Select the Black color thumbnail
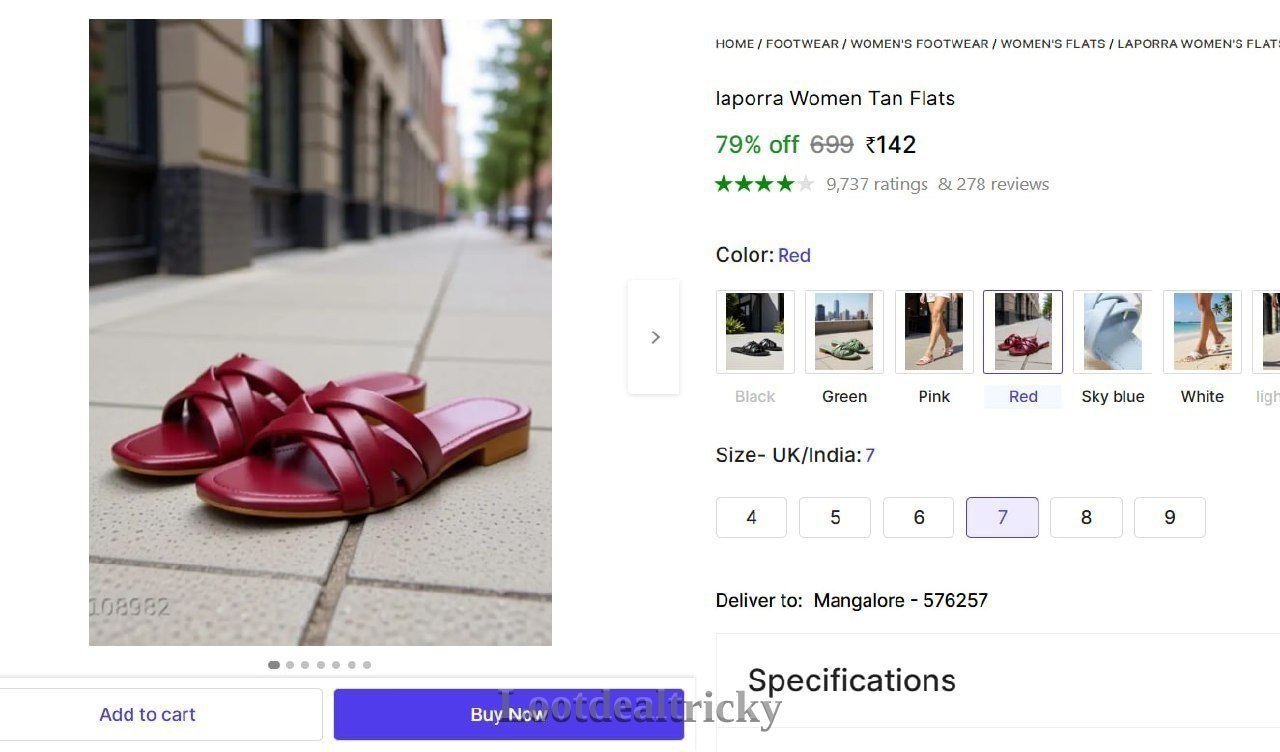This screenshot has height=752, width=1280. 755,332
